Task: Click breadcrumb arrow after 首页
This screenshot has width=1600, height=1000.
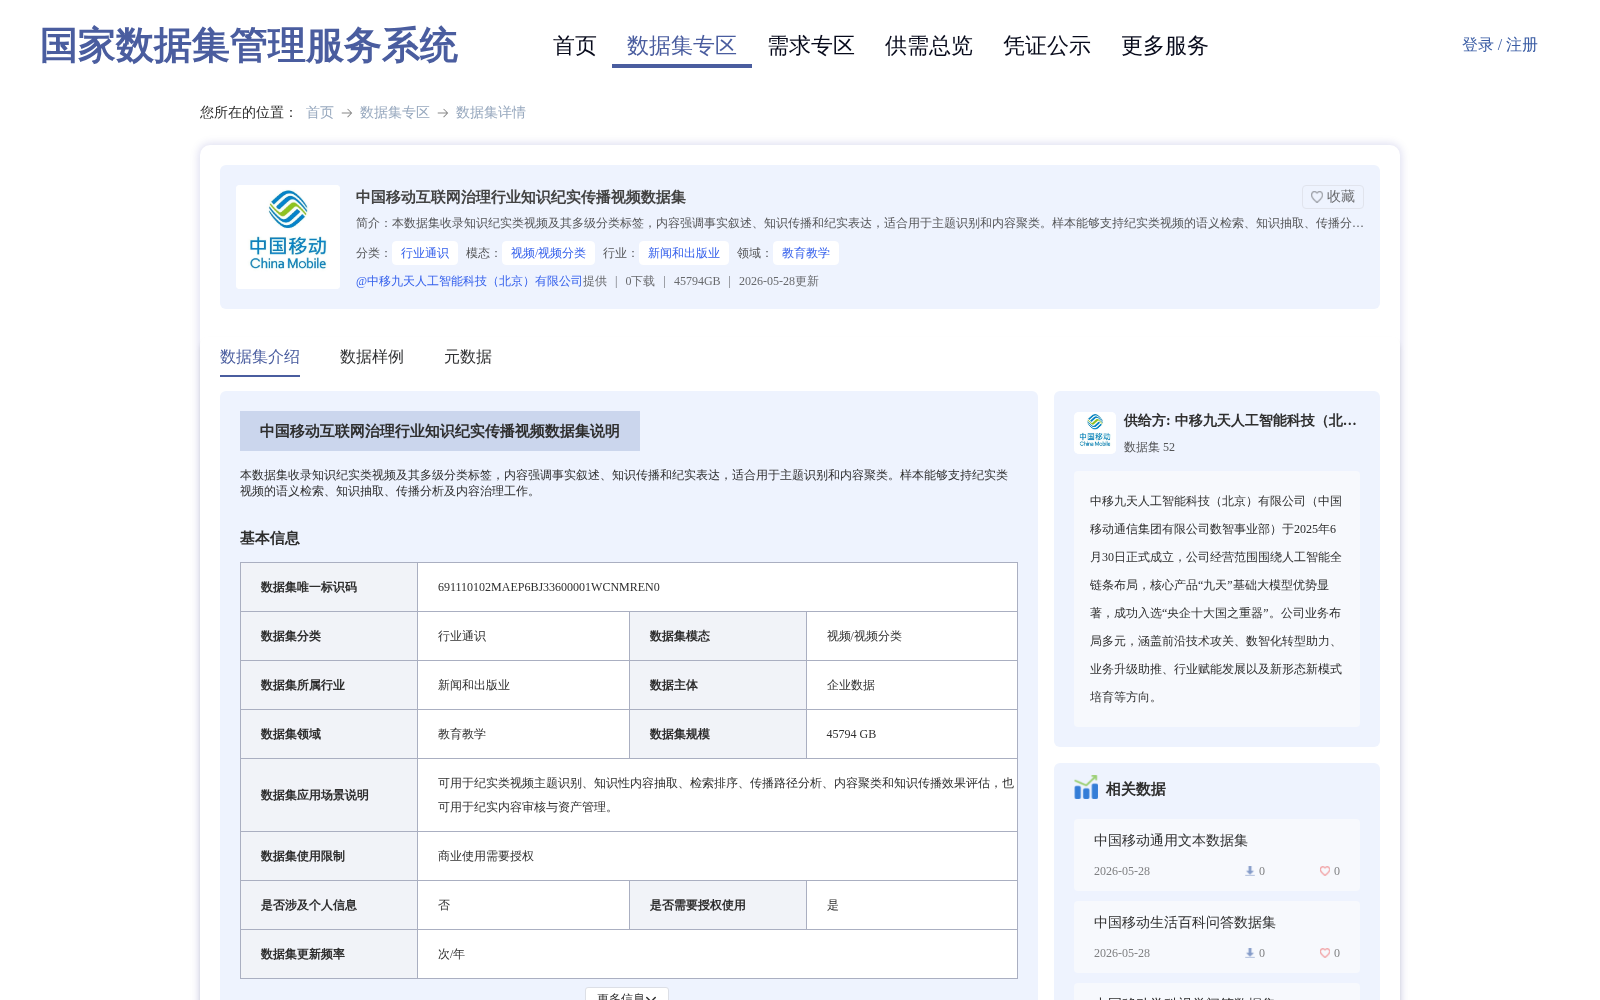Action: tap(347, 113)
